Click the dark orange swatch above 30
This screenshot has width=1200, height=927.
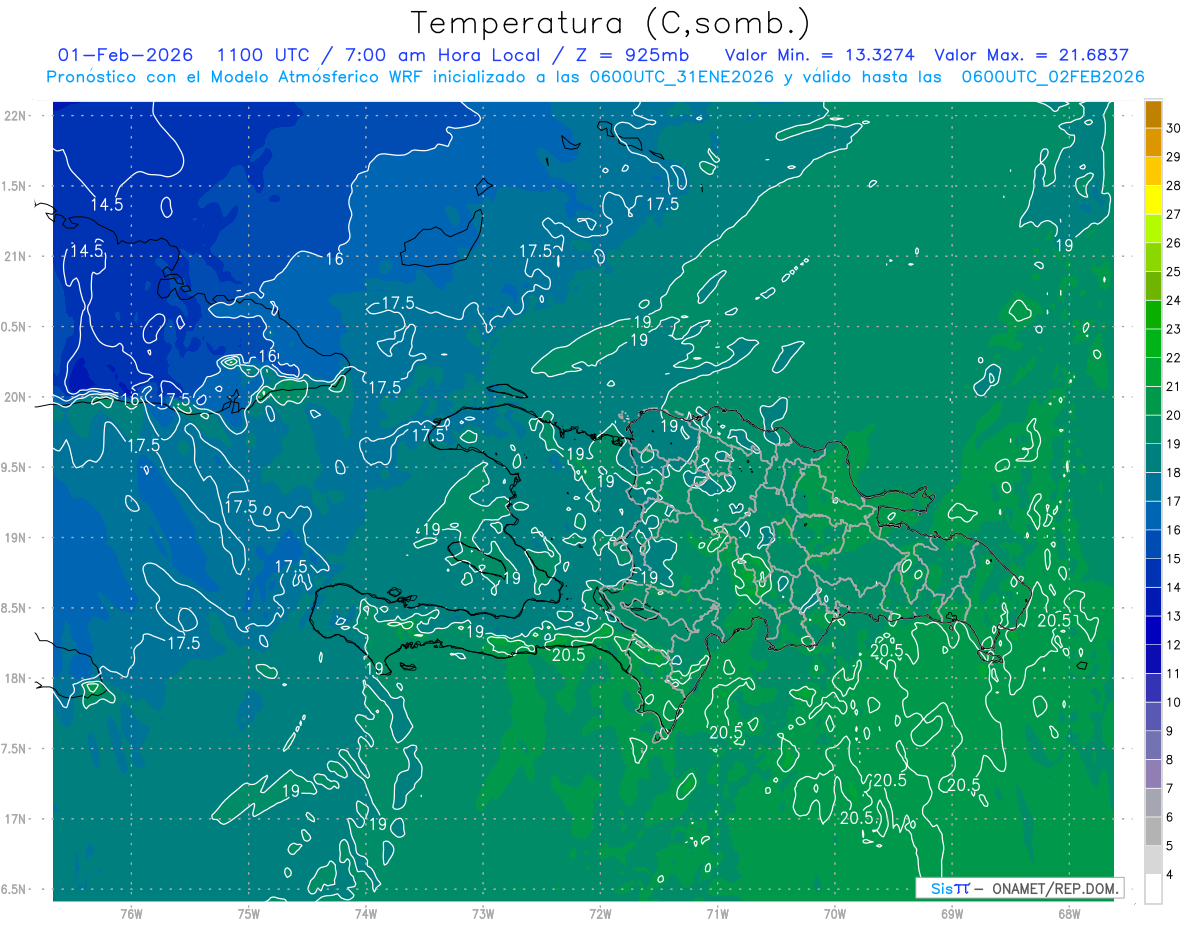click(1153, 114)
